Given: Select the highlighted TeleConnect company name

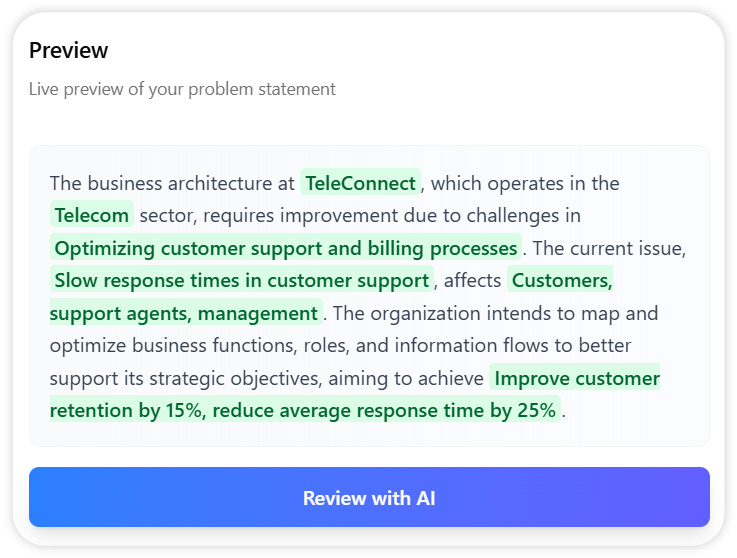Looking at the screenshot, I should point(360,183).
